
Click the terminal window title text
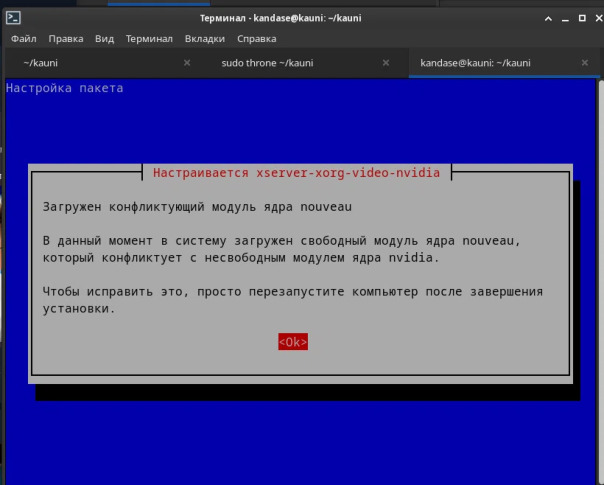coord(280,18)
